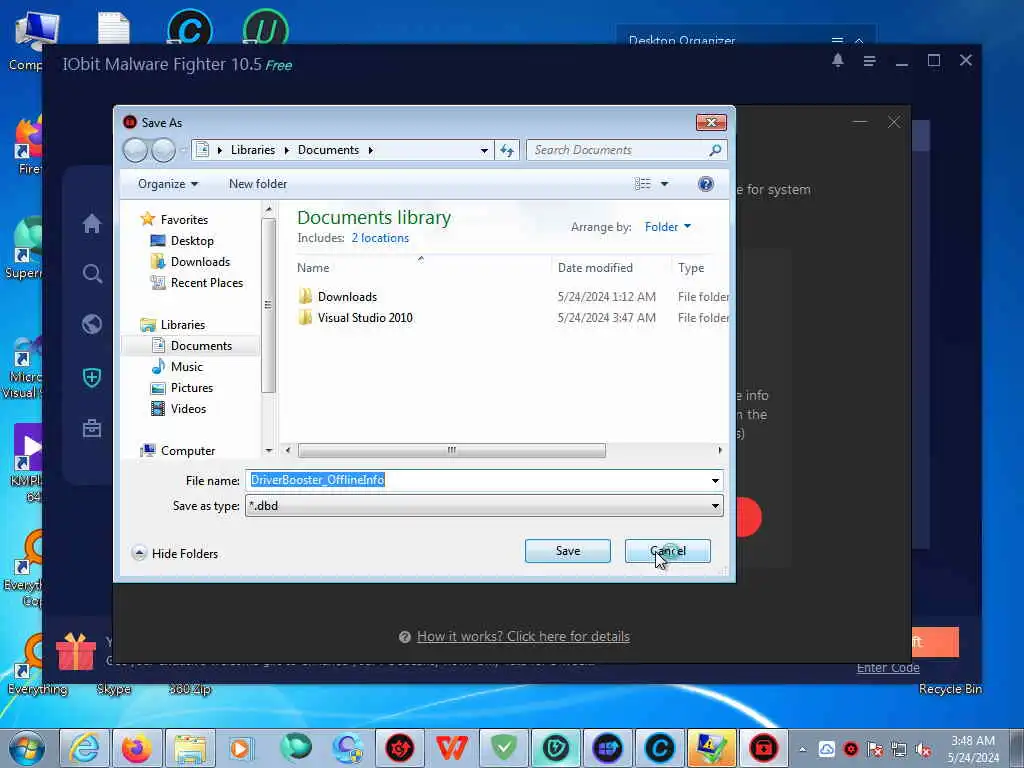Open the Organize dropdown menu

point(168,184)
